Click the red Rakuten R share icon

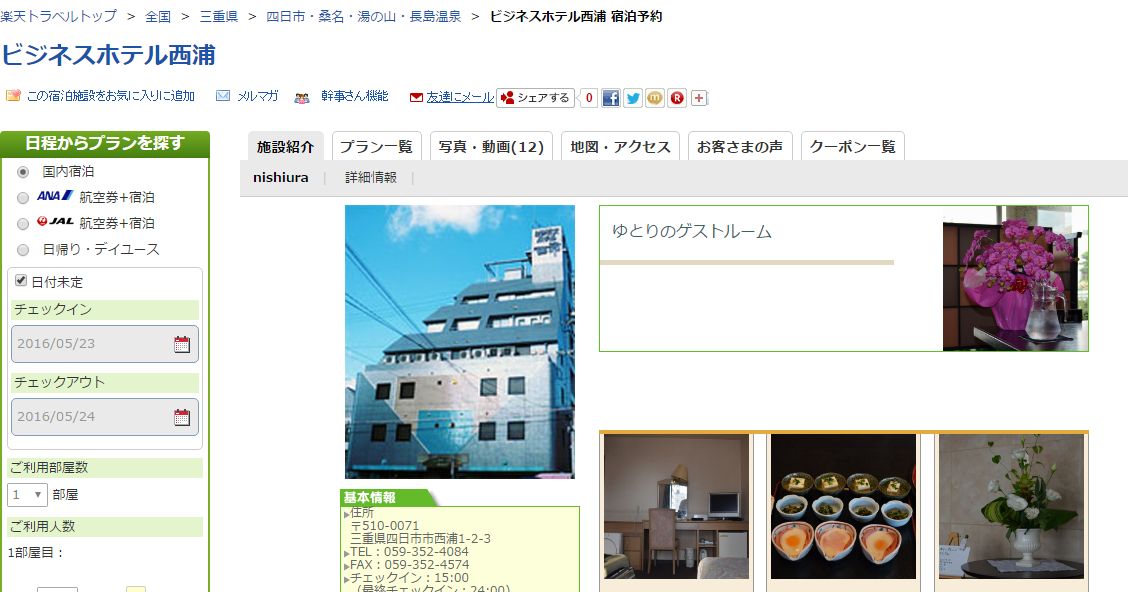677,98
